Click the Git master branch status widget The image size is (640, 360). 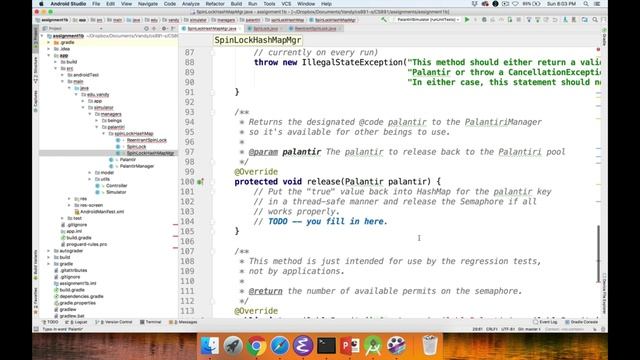529,329
